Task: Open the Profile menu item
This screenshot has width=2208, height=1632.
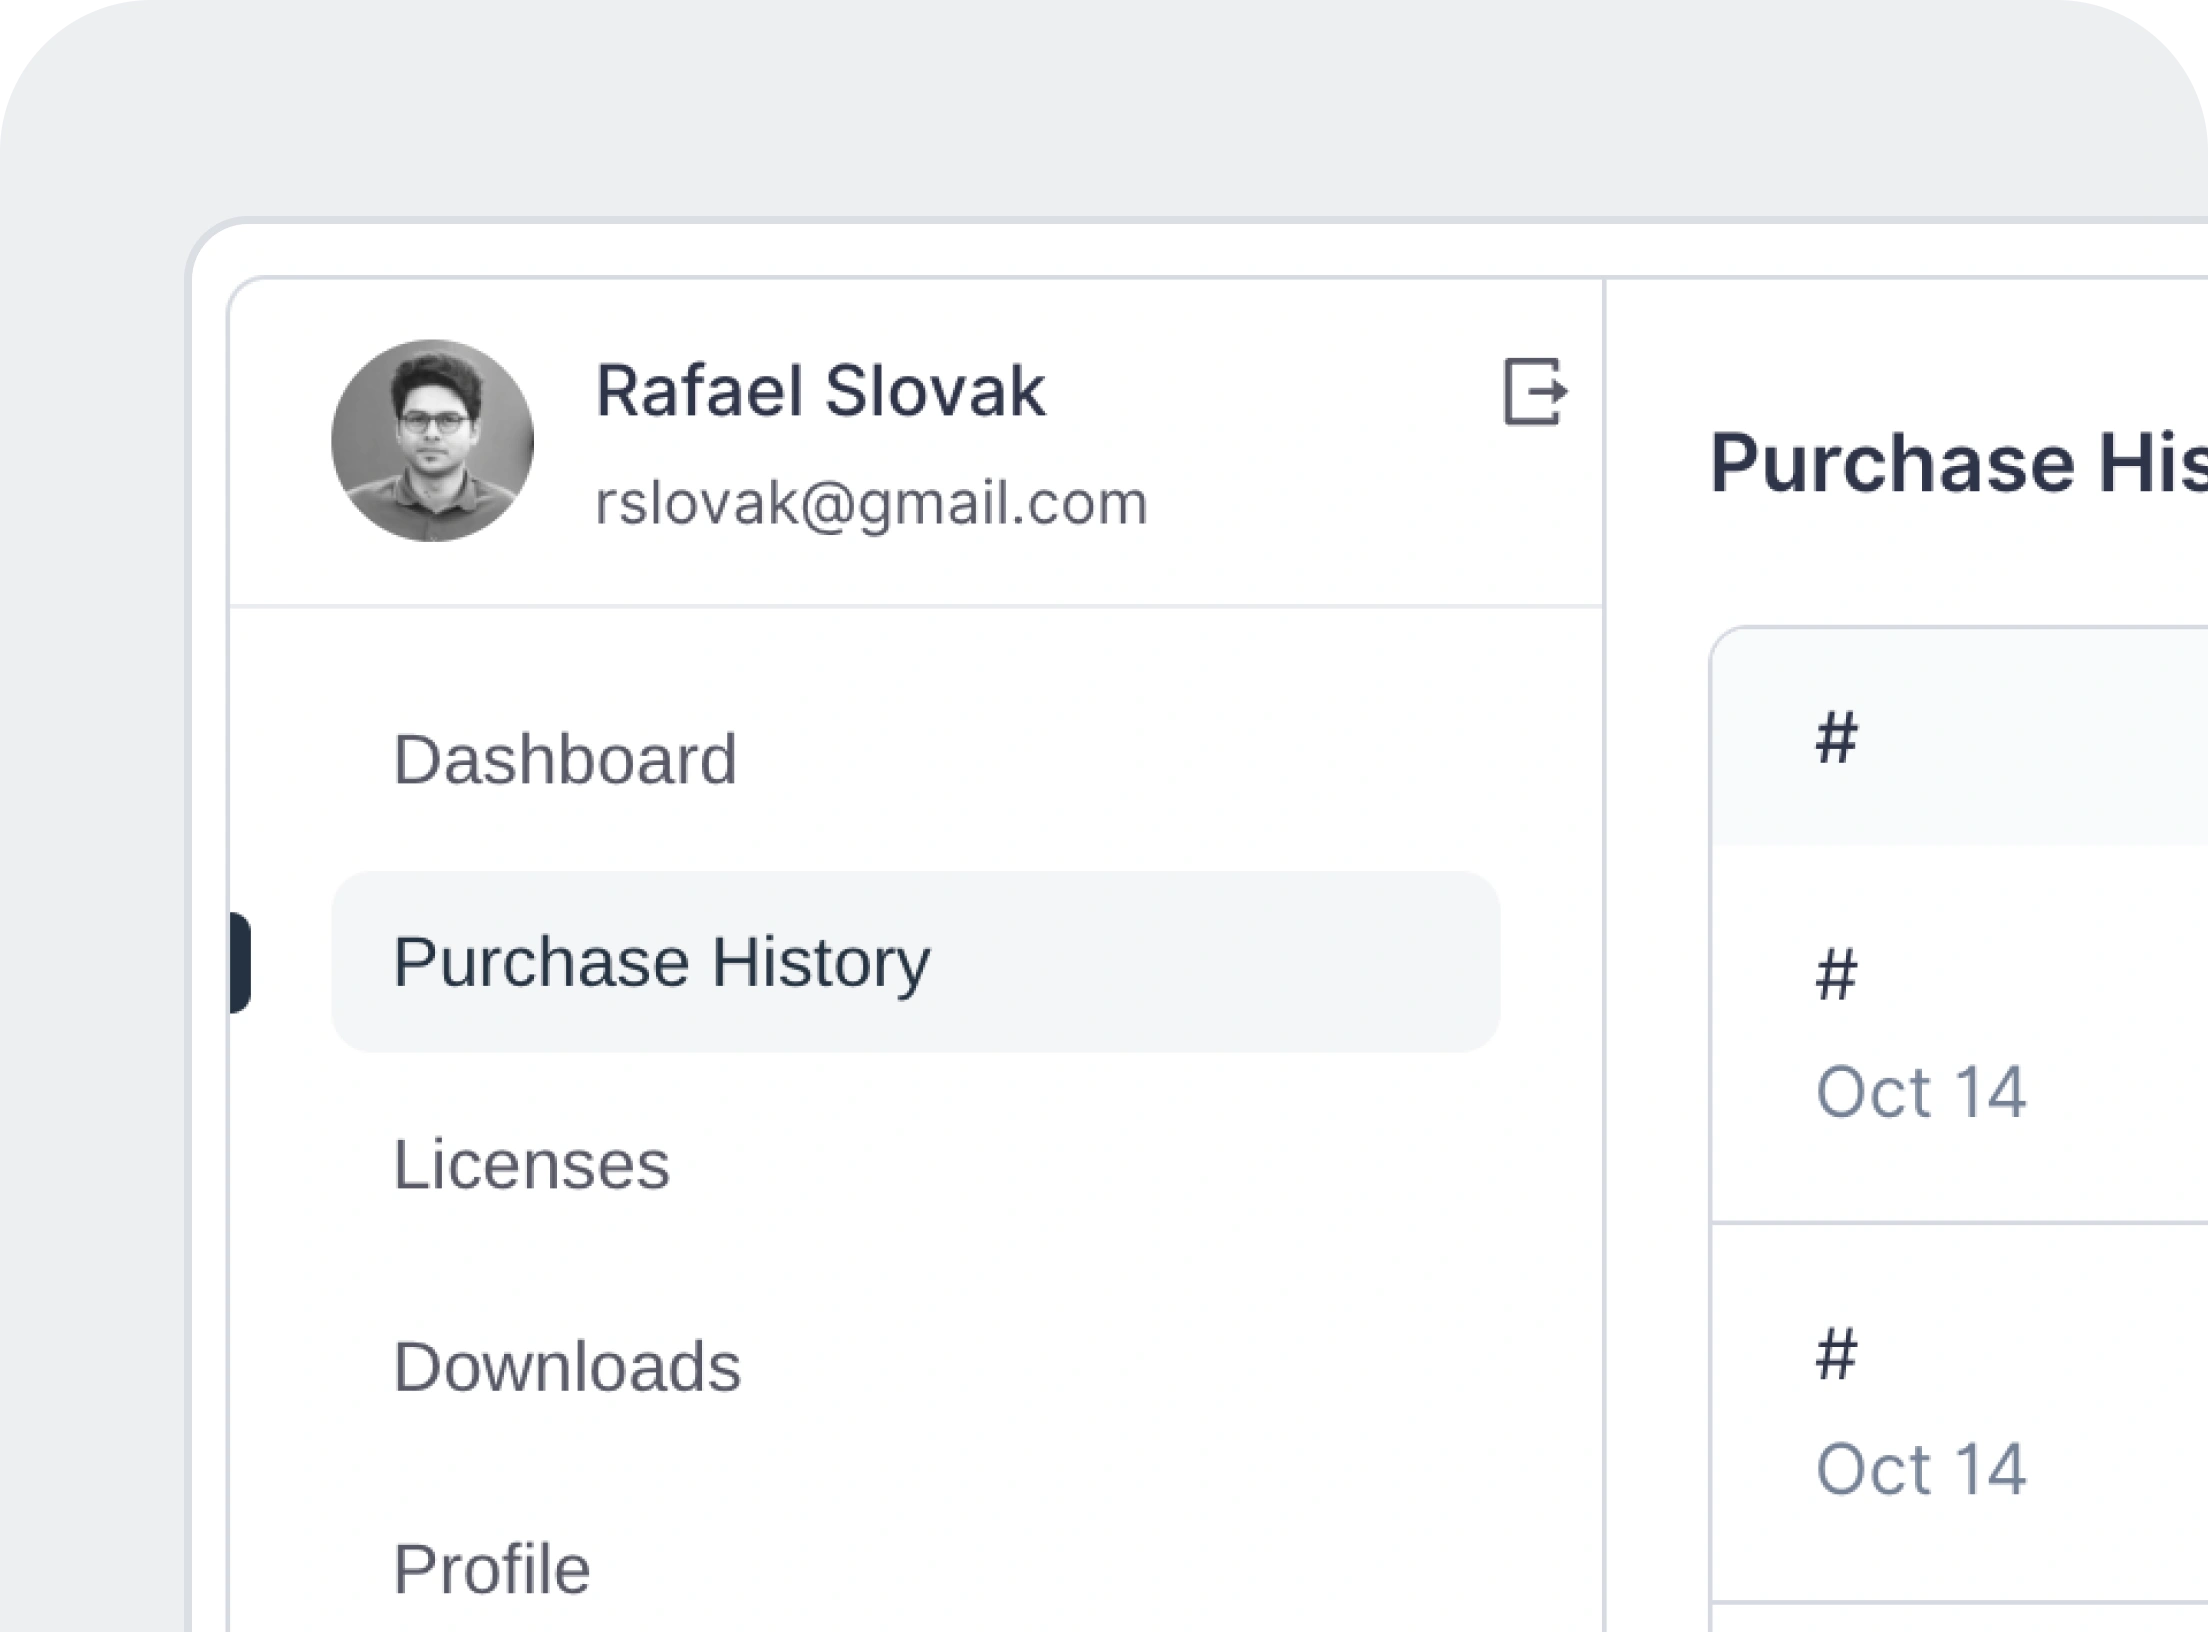Action: 492,1568
